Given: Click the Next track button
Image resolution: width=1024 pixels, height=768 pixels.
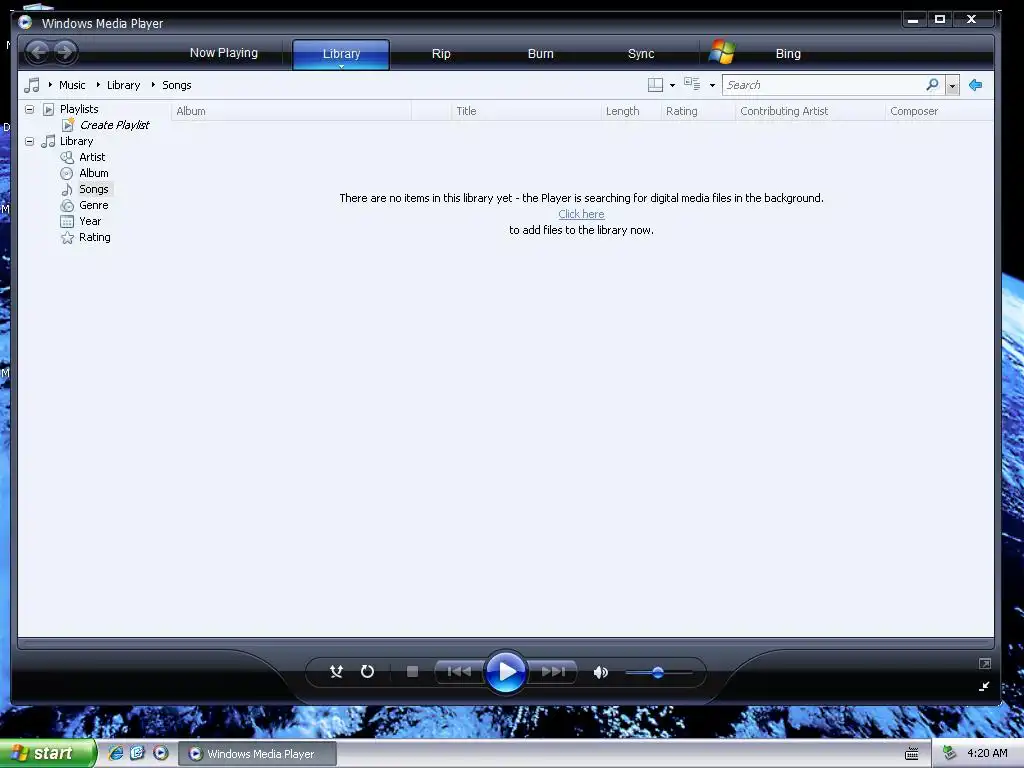Looking at the screenshot, I should [x=552, y=671].
